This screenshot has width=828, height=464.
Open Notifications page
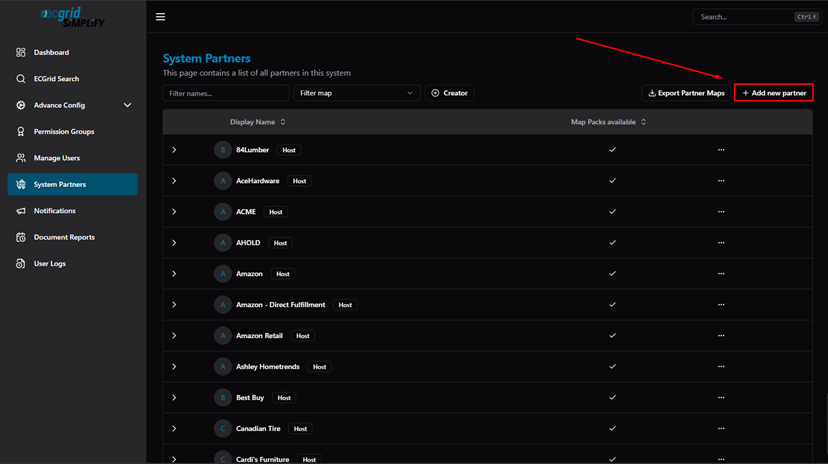click(x=72, y=211)
